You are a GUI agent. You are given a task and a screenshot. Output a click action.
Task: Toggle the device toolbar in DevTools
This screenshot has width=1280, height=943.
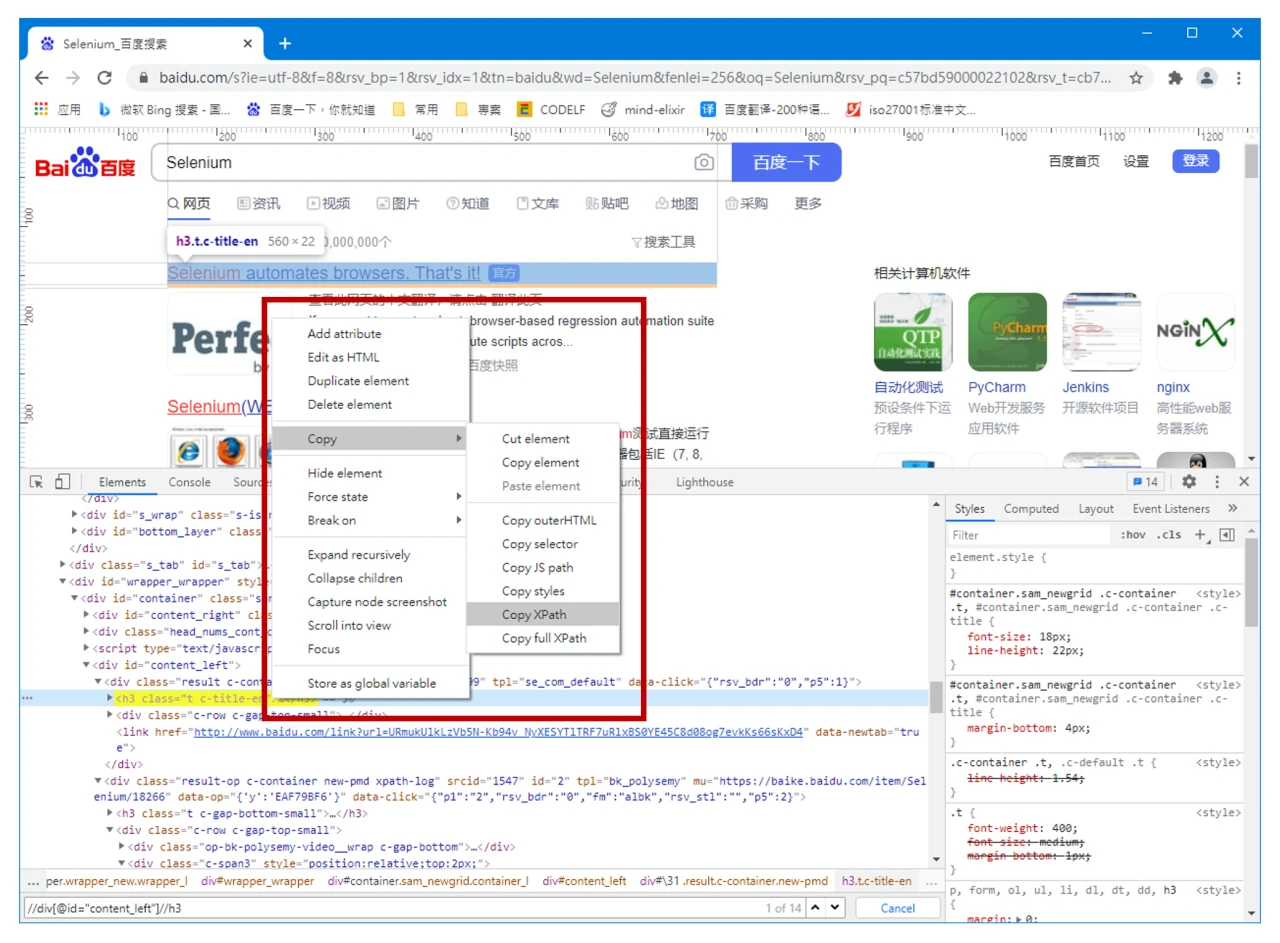click(x=63, y=482)
